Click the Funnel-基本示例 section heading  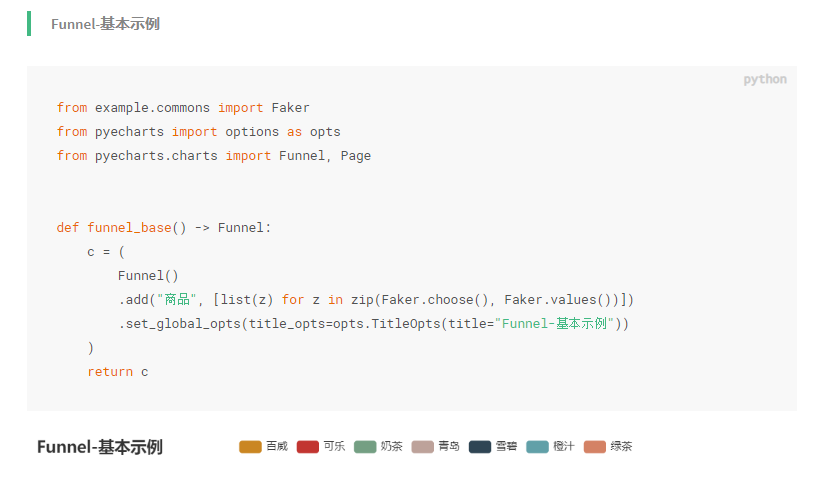(105, 24)
